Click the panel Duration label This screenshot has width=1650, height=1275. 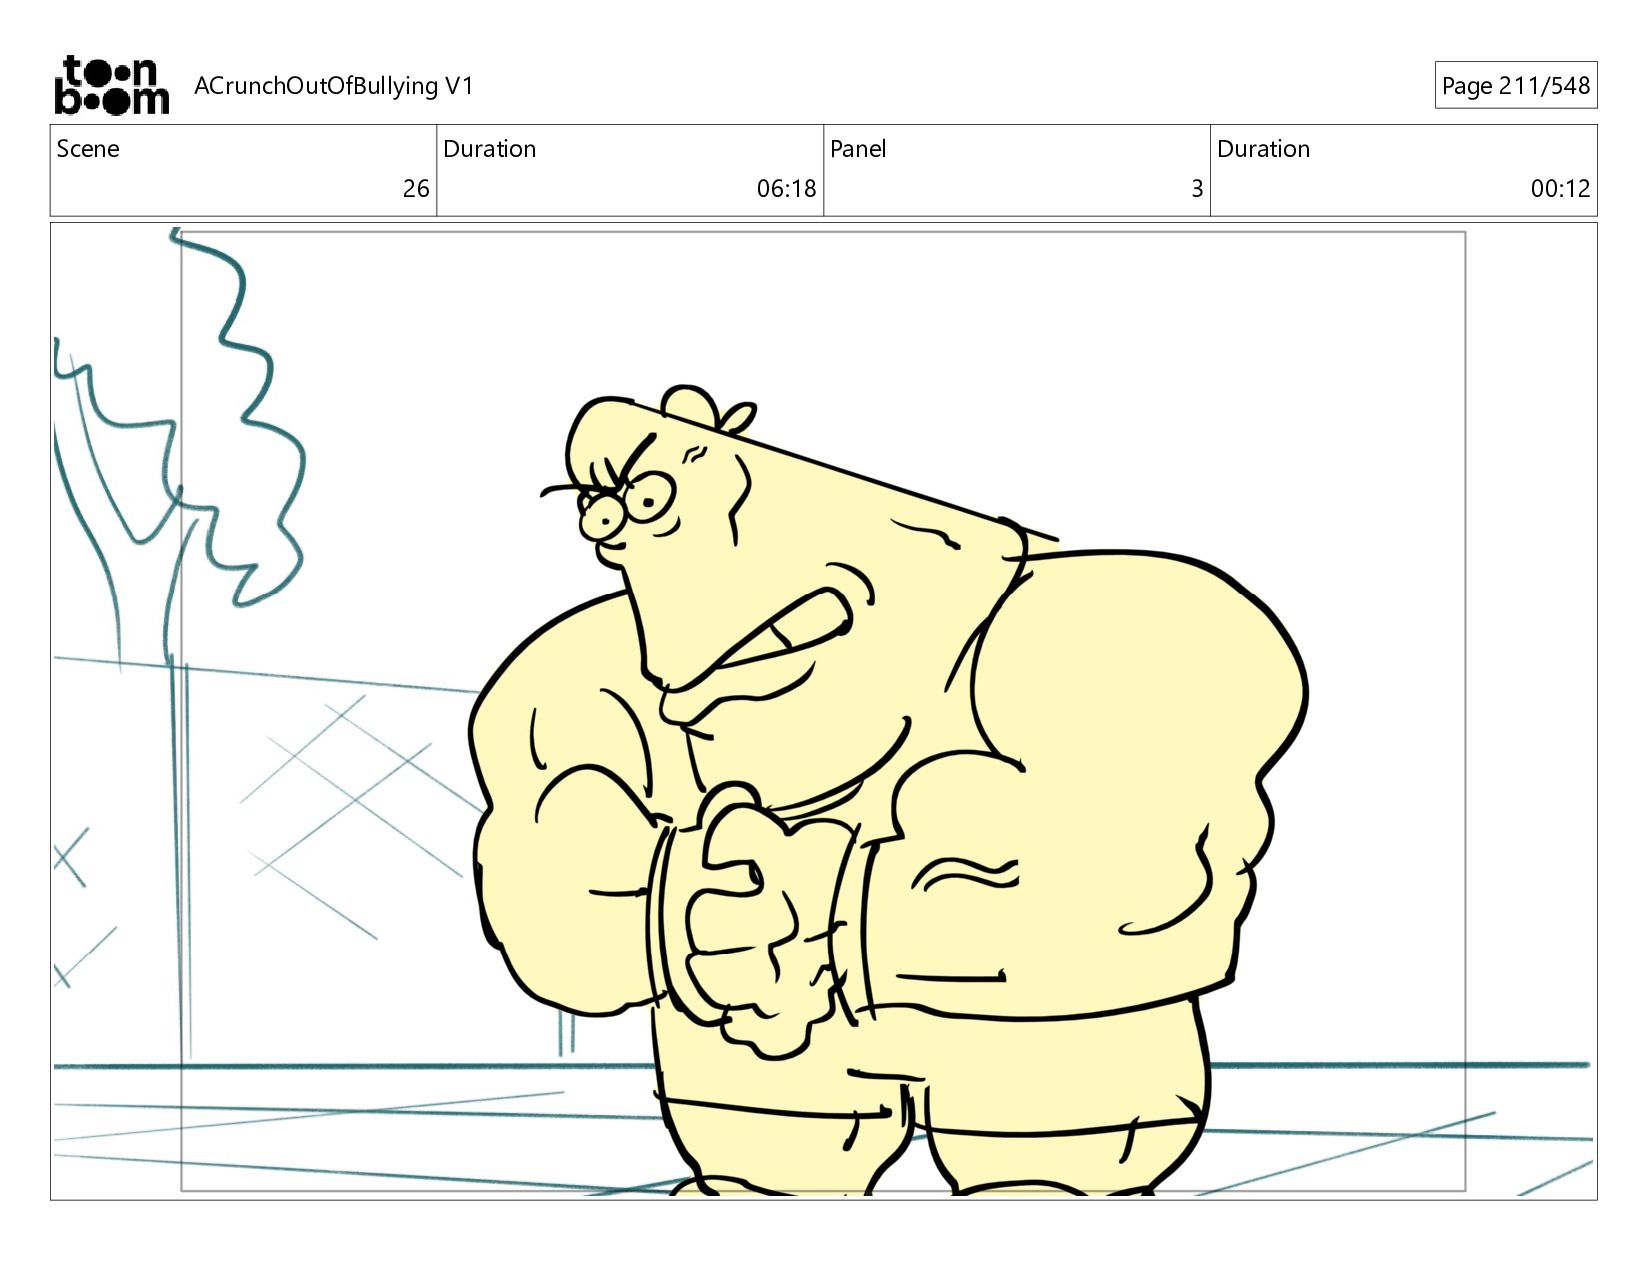coord(1263,149)
